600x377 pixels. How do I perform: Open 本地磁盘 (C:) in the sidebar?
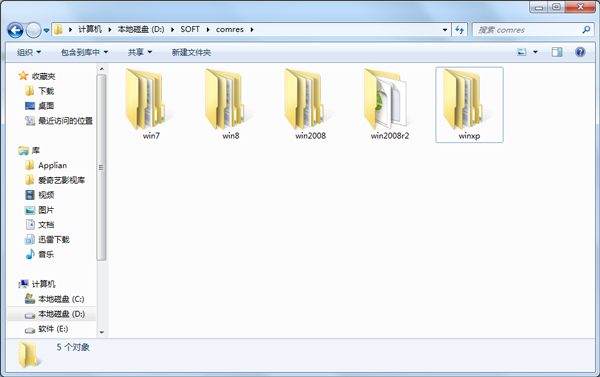(54, 299)
